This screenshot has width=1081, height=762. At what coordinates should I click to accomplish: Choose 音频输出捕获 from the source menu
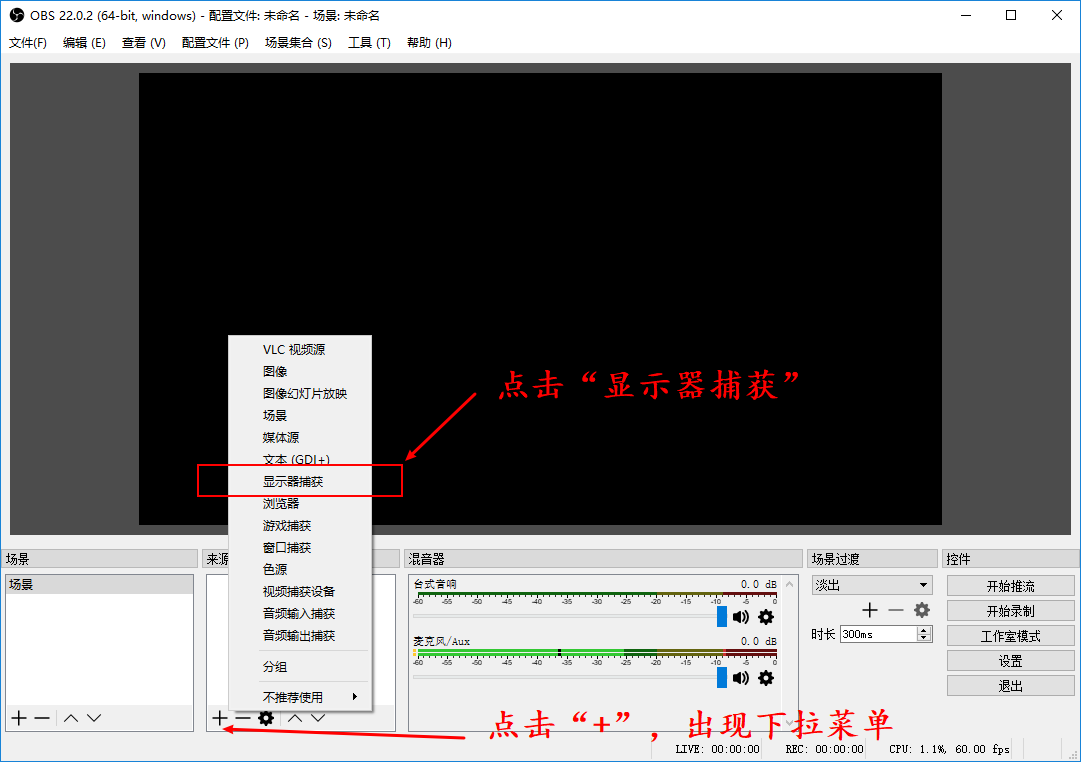click(300, 636)
